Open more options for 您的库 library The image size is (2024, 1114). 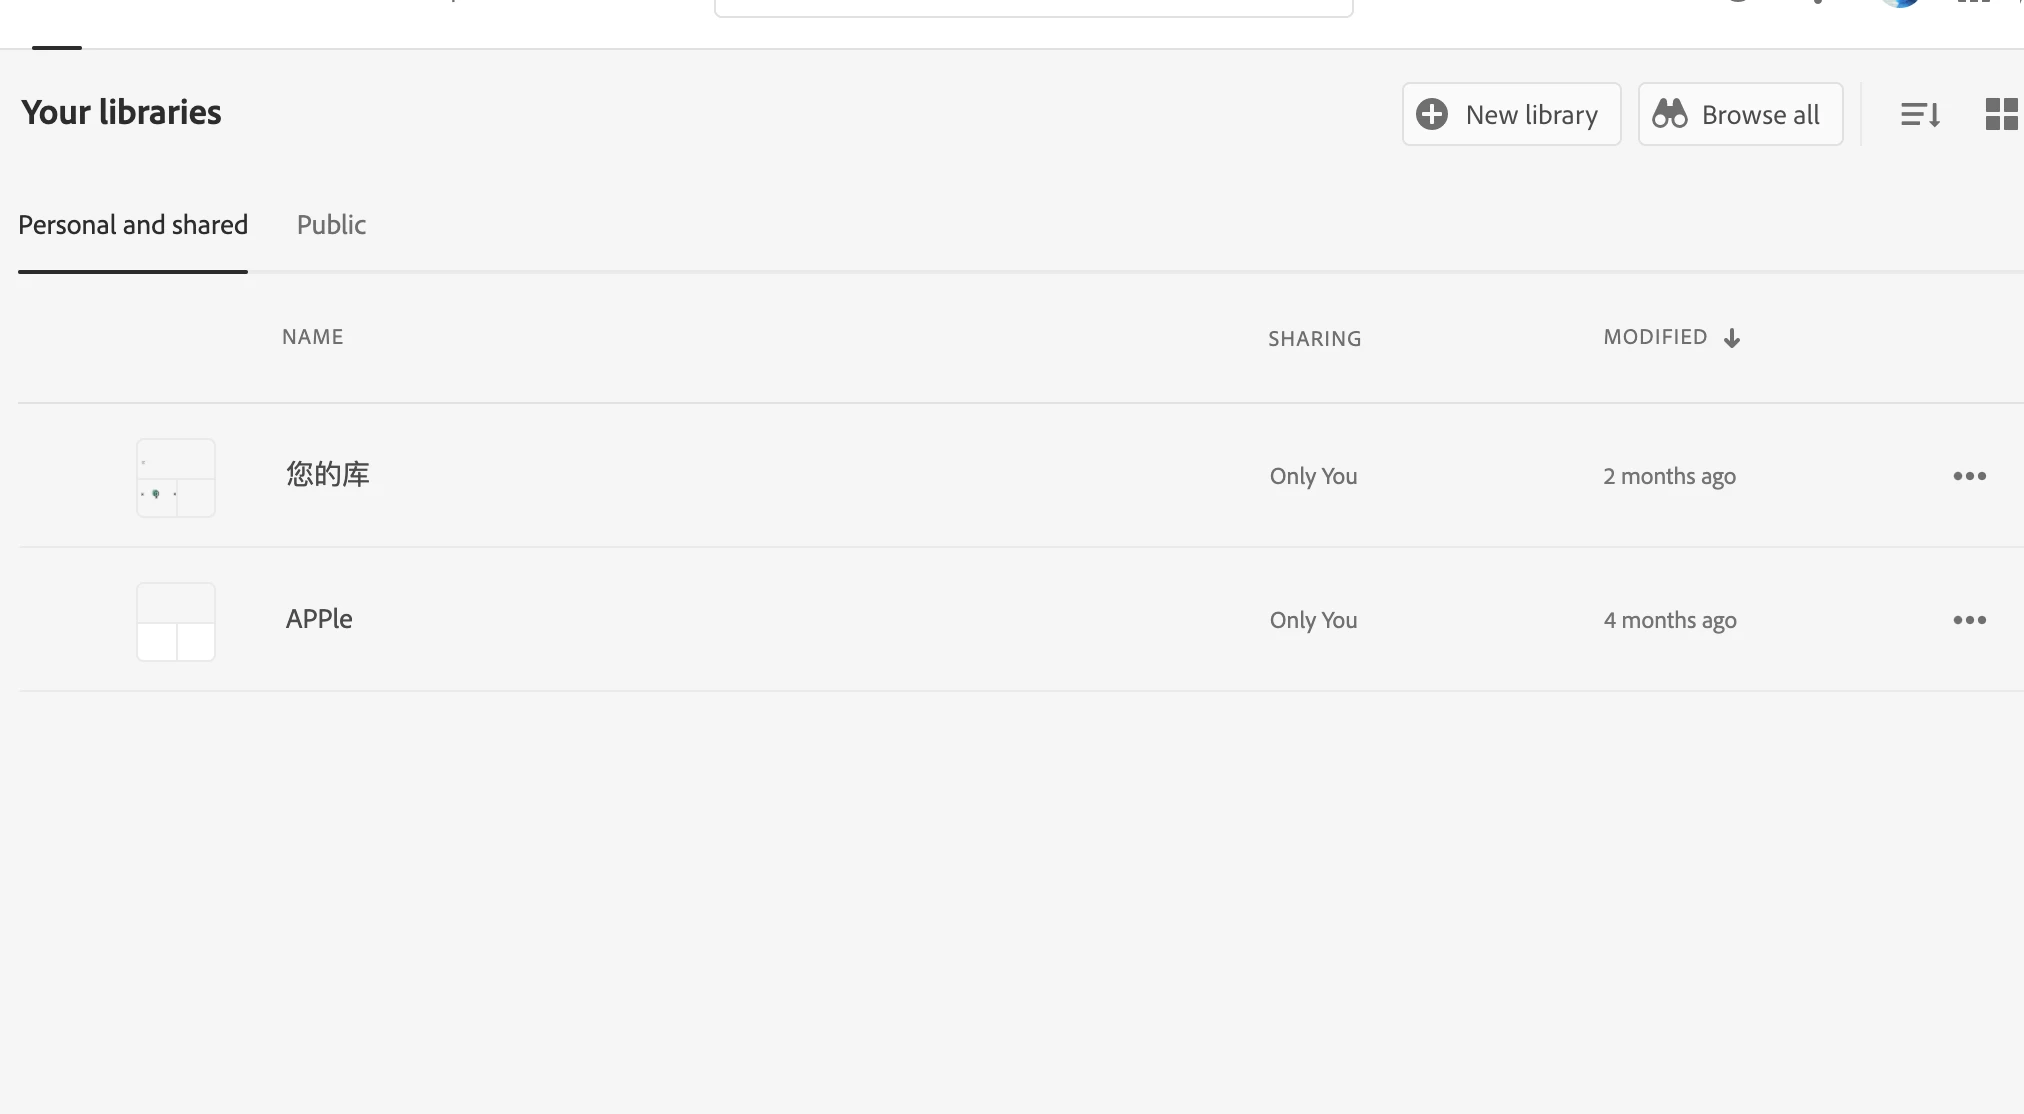point(1969,476)
